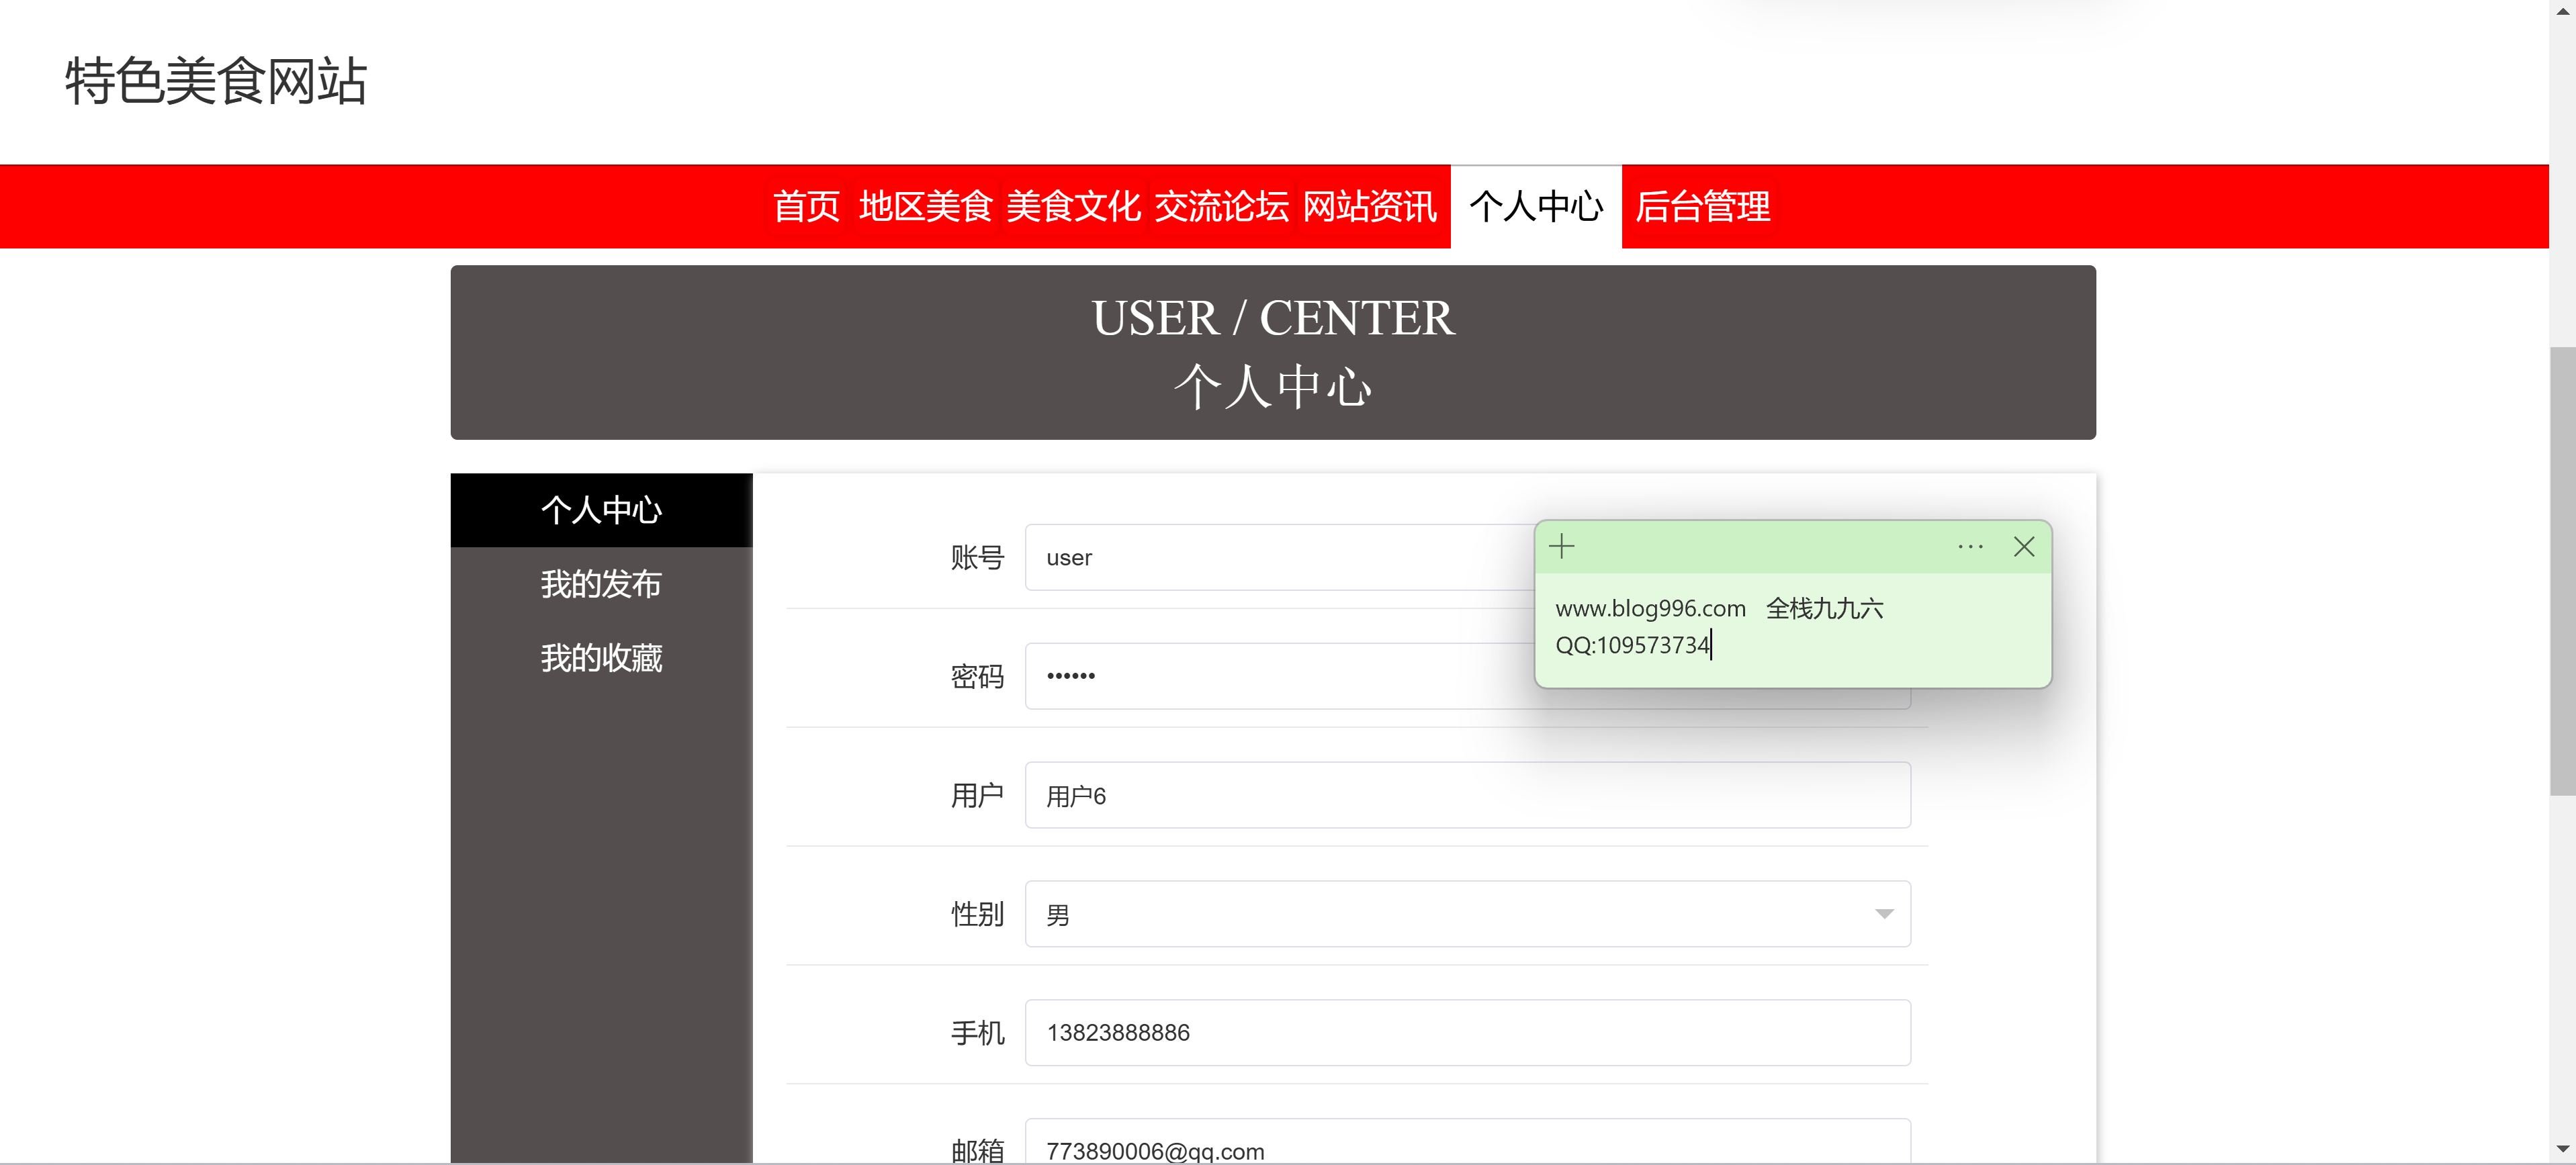The width and height of the screenshot is (2576, 1165).
Task: Go to 地区美食 navigation item
Action: [925, 206]
